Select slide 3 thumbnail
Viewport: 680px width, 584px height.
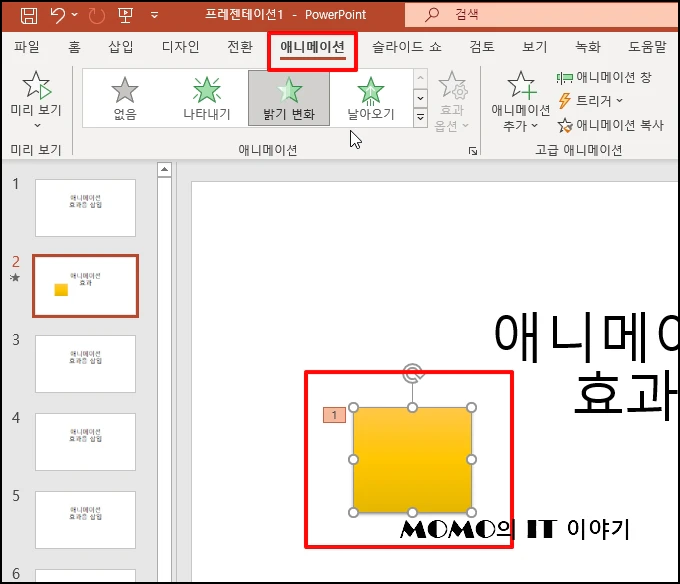[x=85, y=364]
